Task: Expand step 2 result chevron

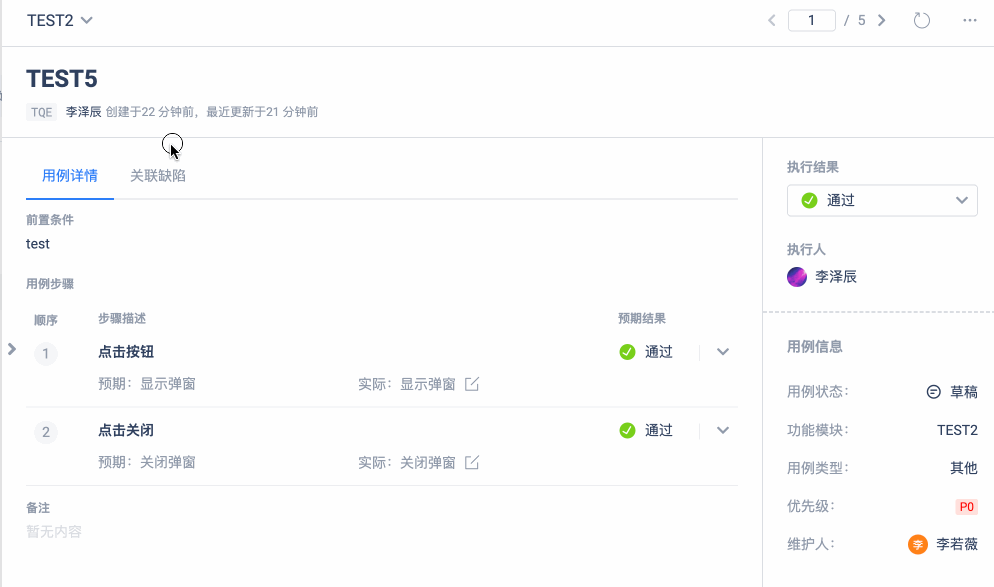Action: click(723, 430)
